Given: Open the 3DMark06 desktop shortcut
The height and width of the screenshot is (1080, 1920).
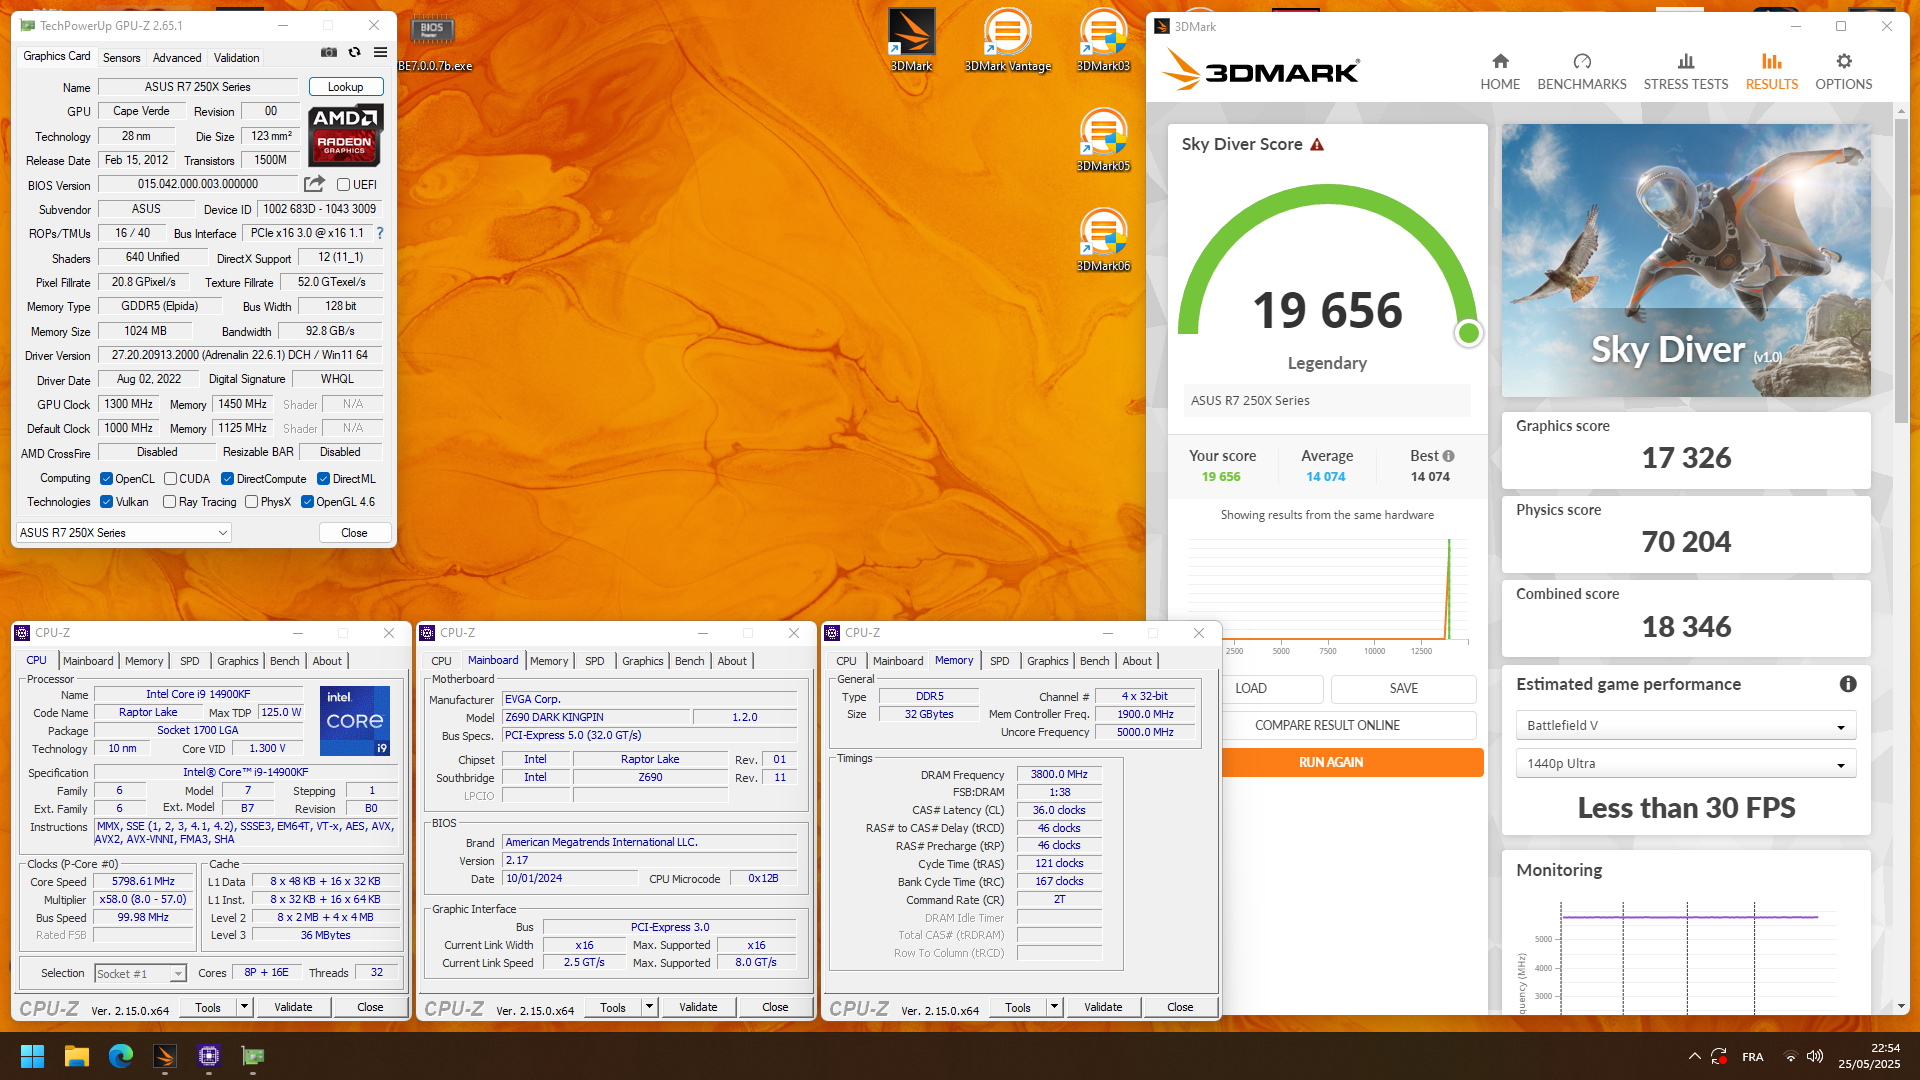Looking at the screenshot, I should click(1103, 240).
